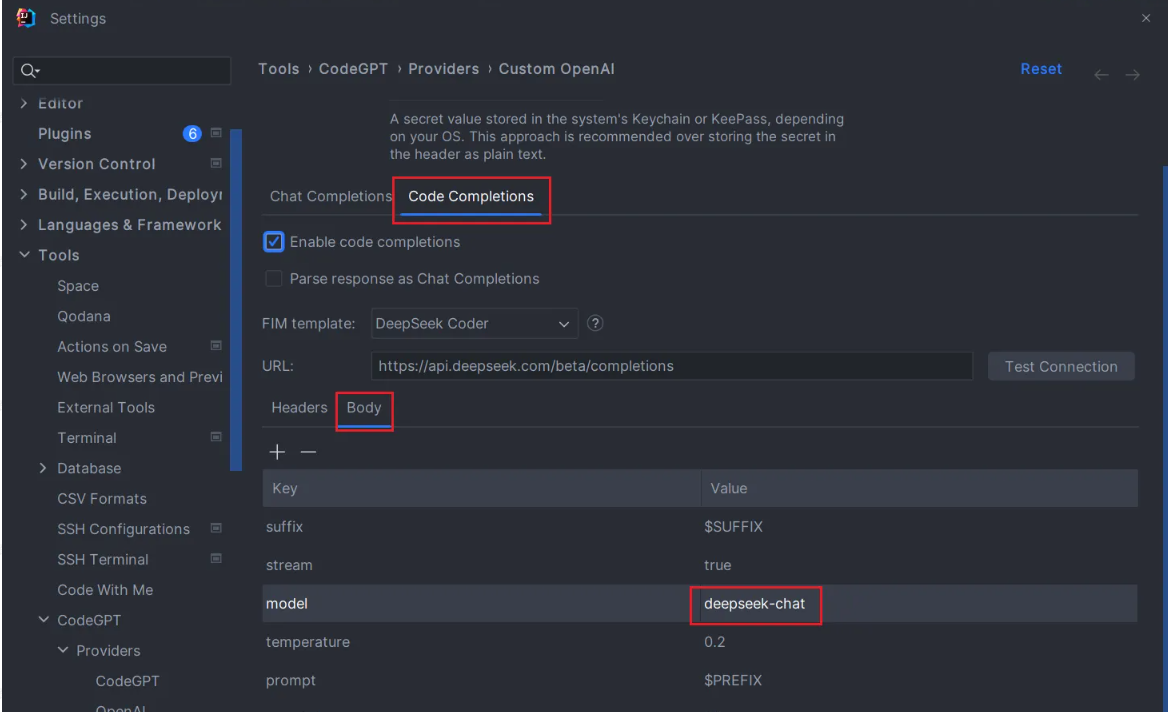Click the URL input field

672,366
